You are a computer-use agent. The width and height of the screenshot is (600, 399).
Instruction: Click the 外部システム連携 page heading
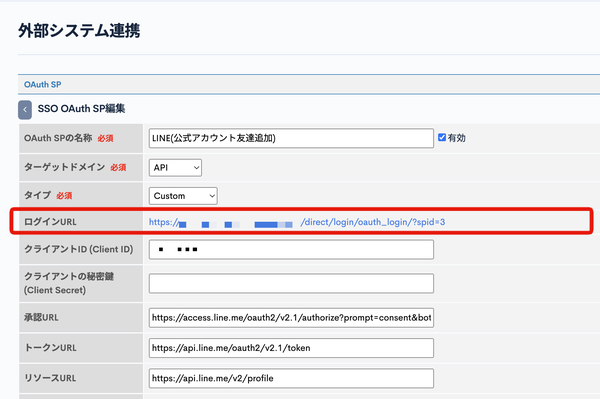click(79, 31)
